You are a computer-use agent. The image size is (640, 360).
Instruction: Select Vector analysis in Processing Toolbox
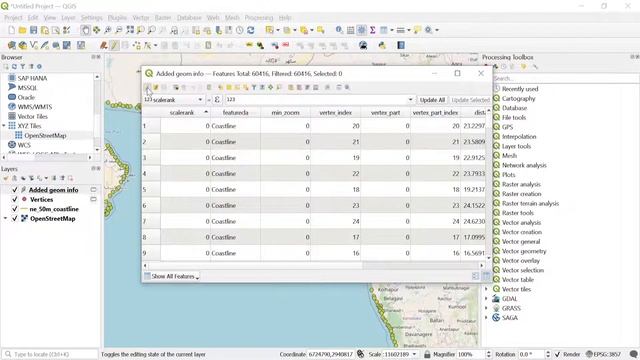click(x=521, y=222)
